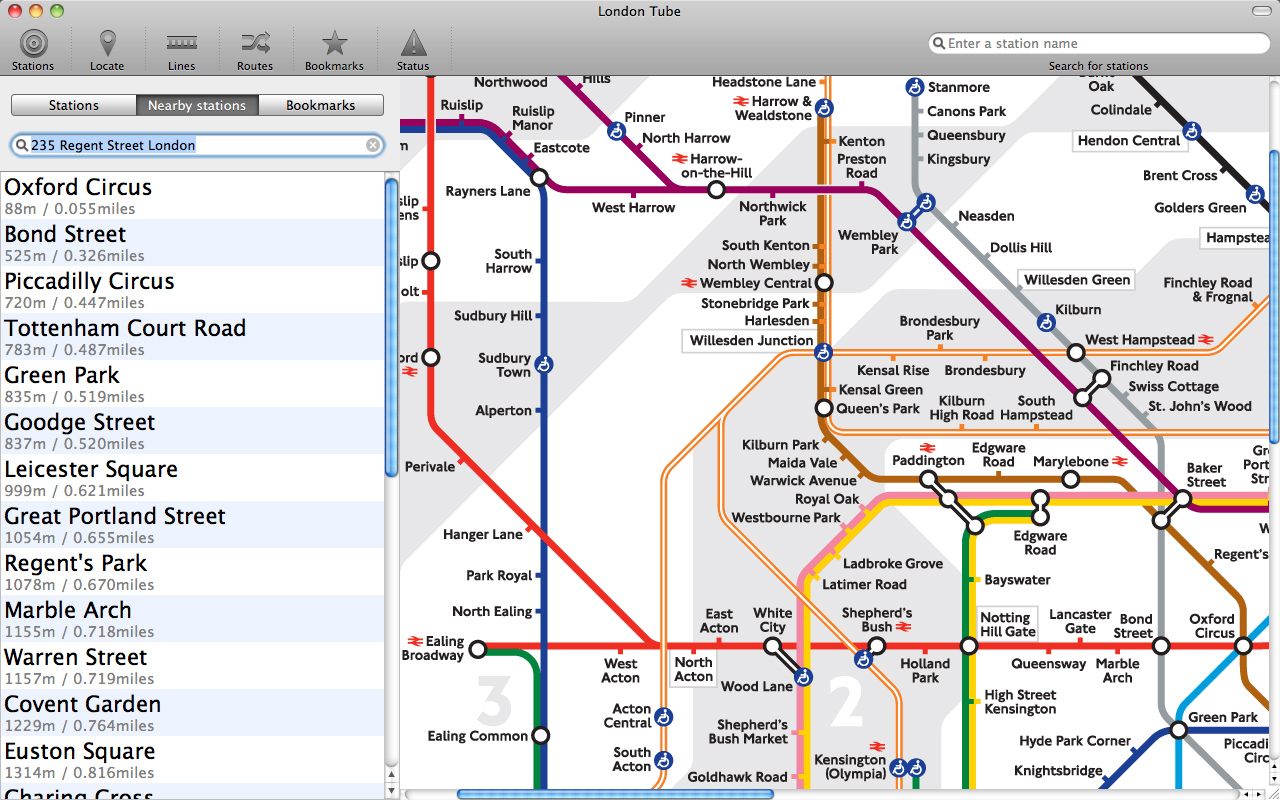The image size is (1280, 800).
Task: Click the rail symbol beside Wembley Central
Action: point(689,284)
